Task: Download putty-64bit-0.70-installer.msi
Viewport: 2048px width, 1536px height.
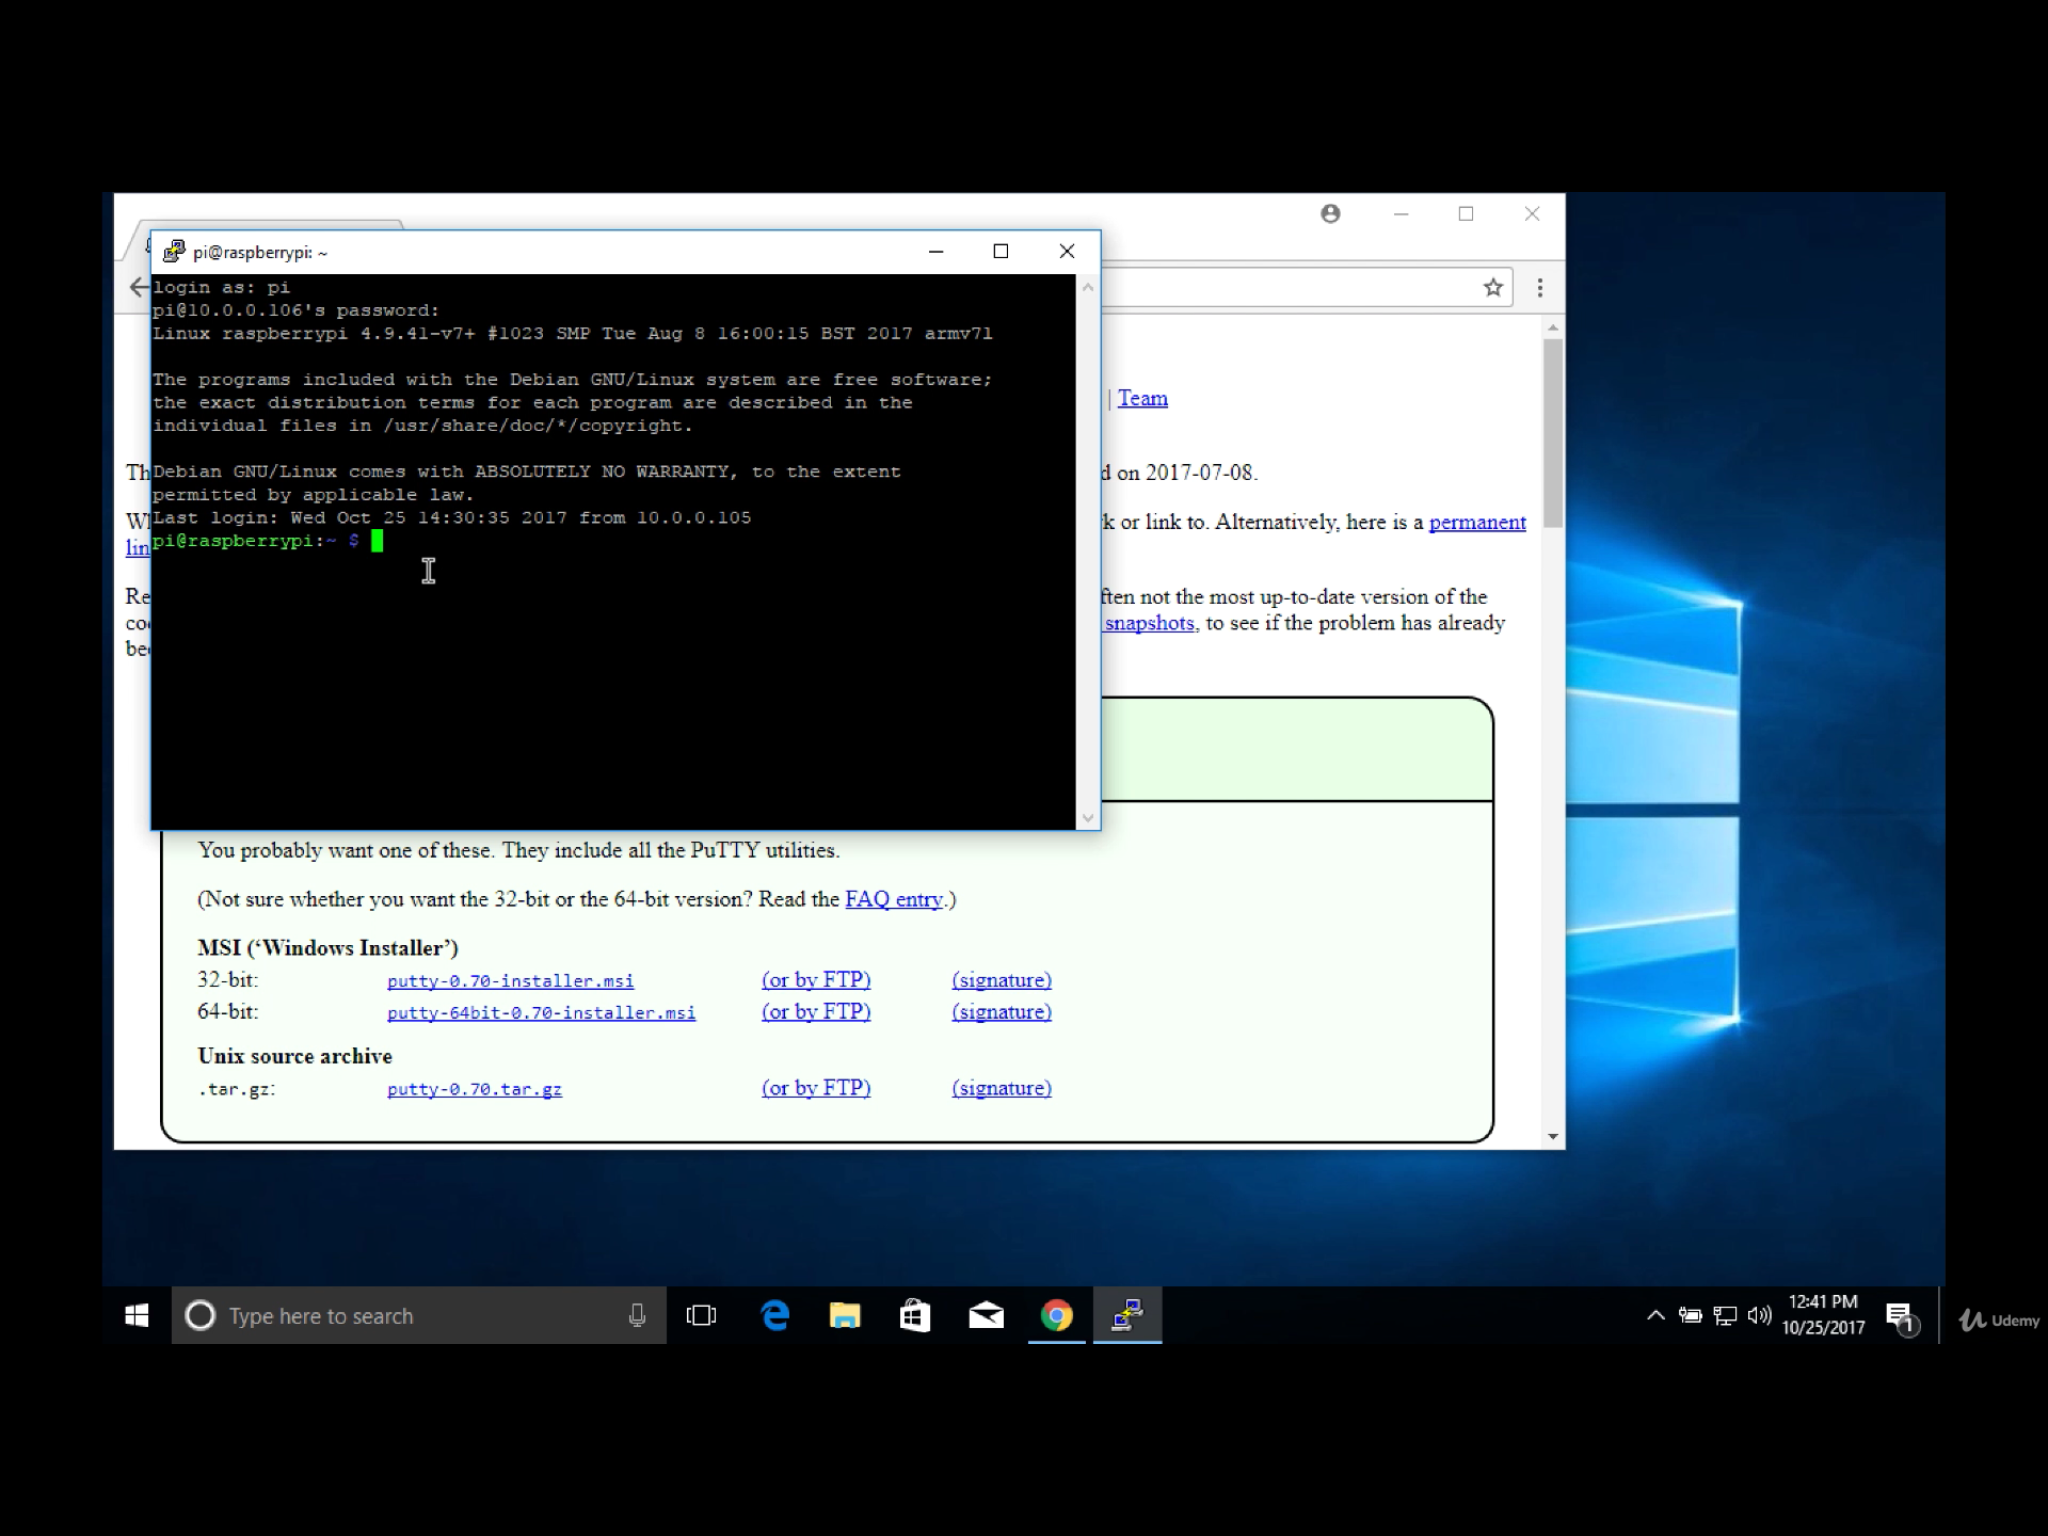Action: [541, 1013]
